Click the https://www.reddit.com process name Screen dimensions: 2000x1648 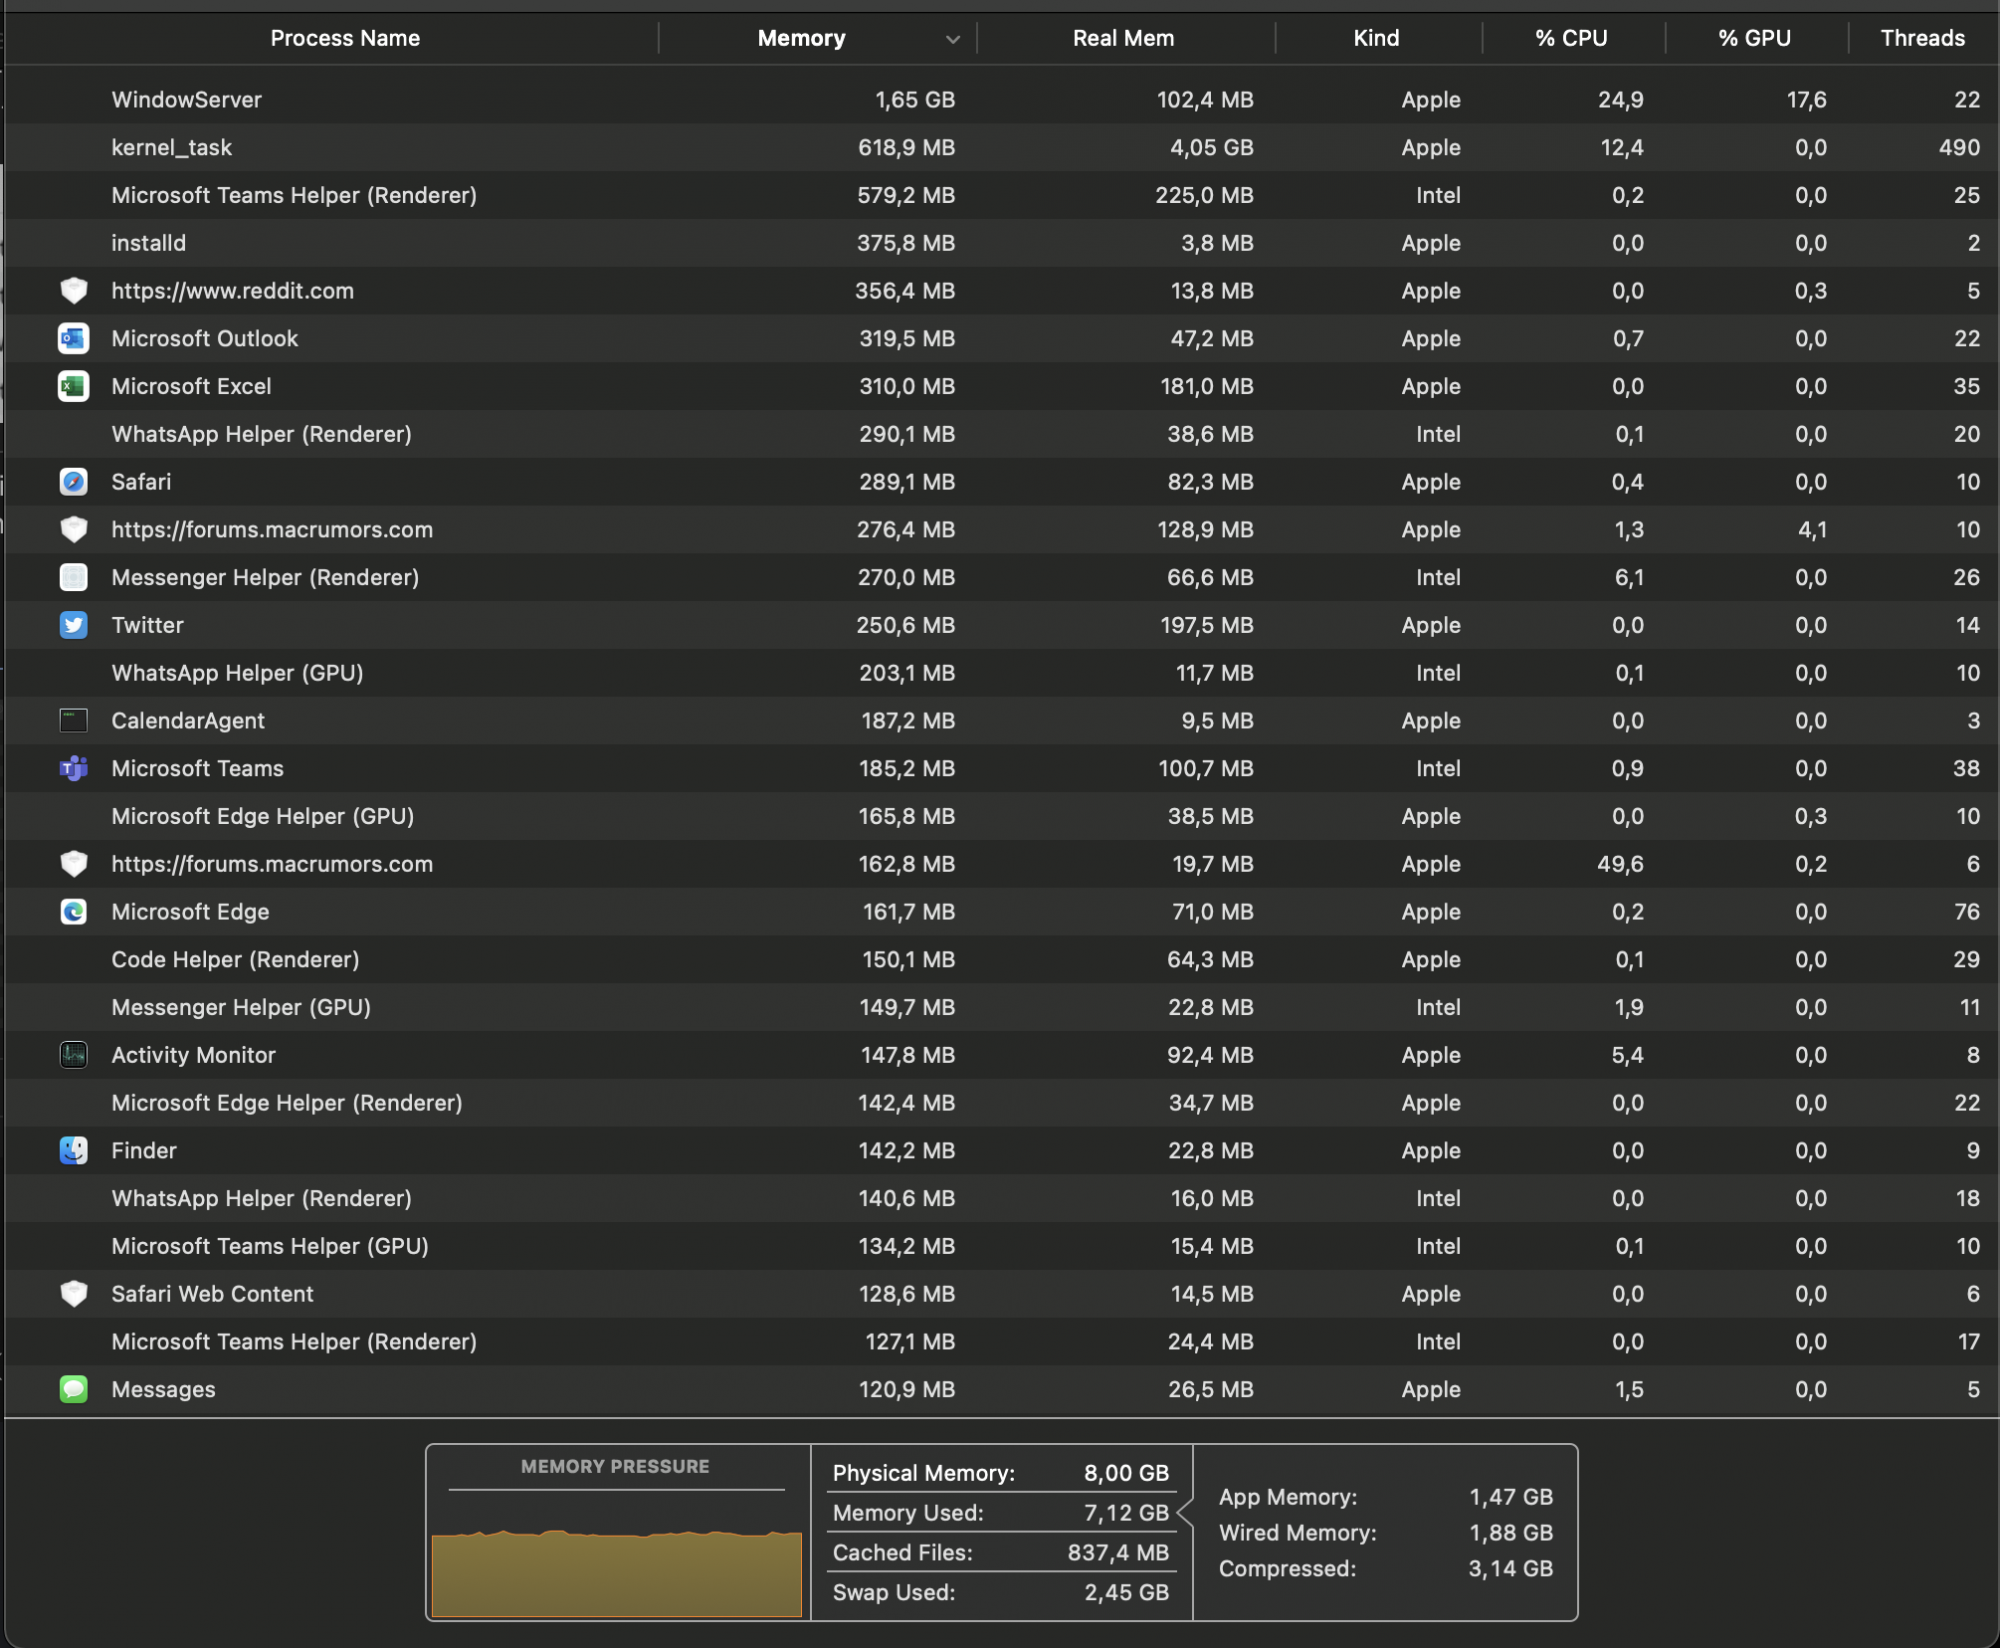point(232,291)
